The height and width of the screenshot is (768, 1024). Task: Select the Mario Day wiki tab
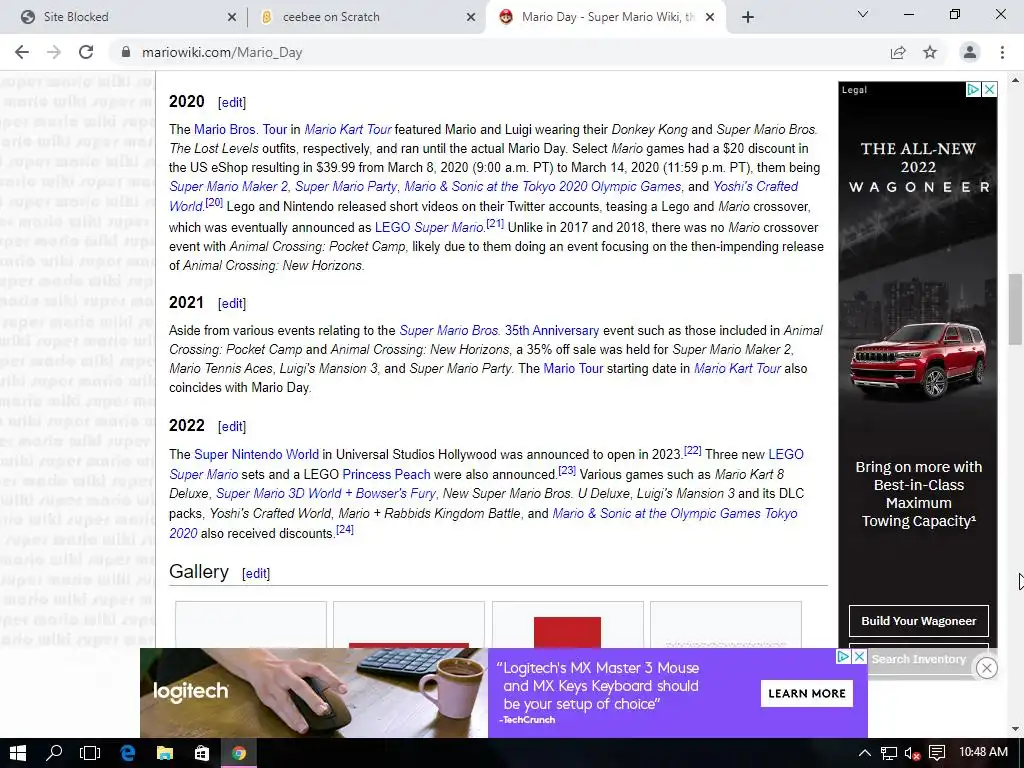(x=607, y=17)
